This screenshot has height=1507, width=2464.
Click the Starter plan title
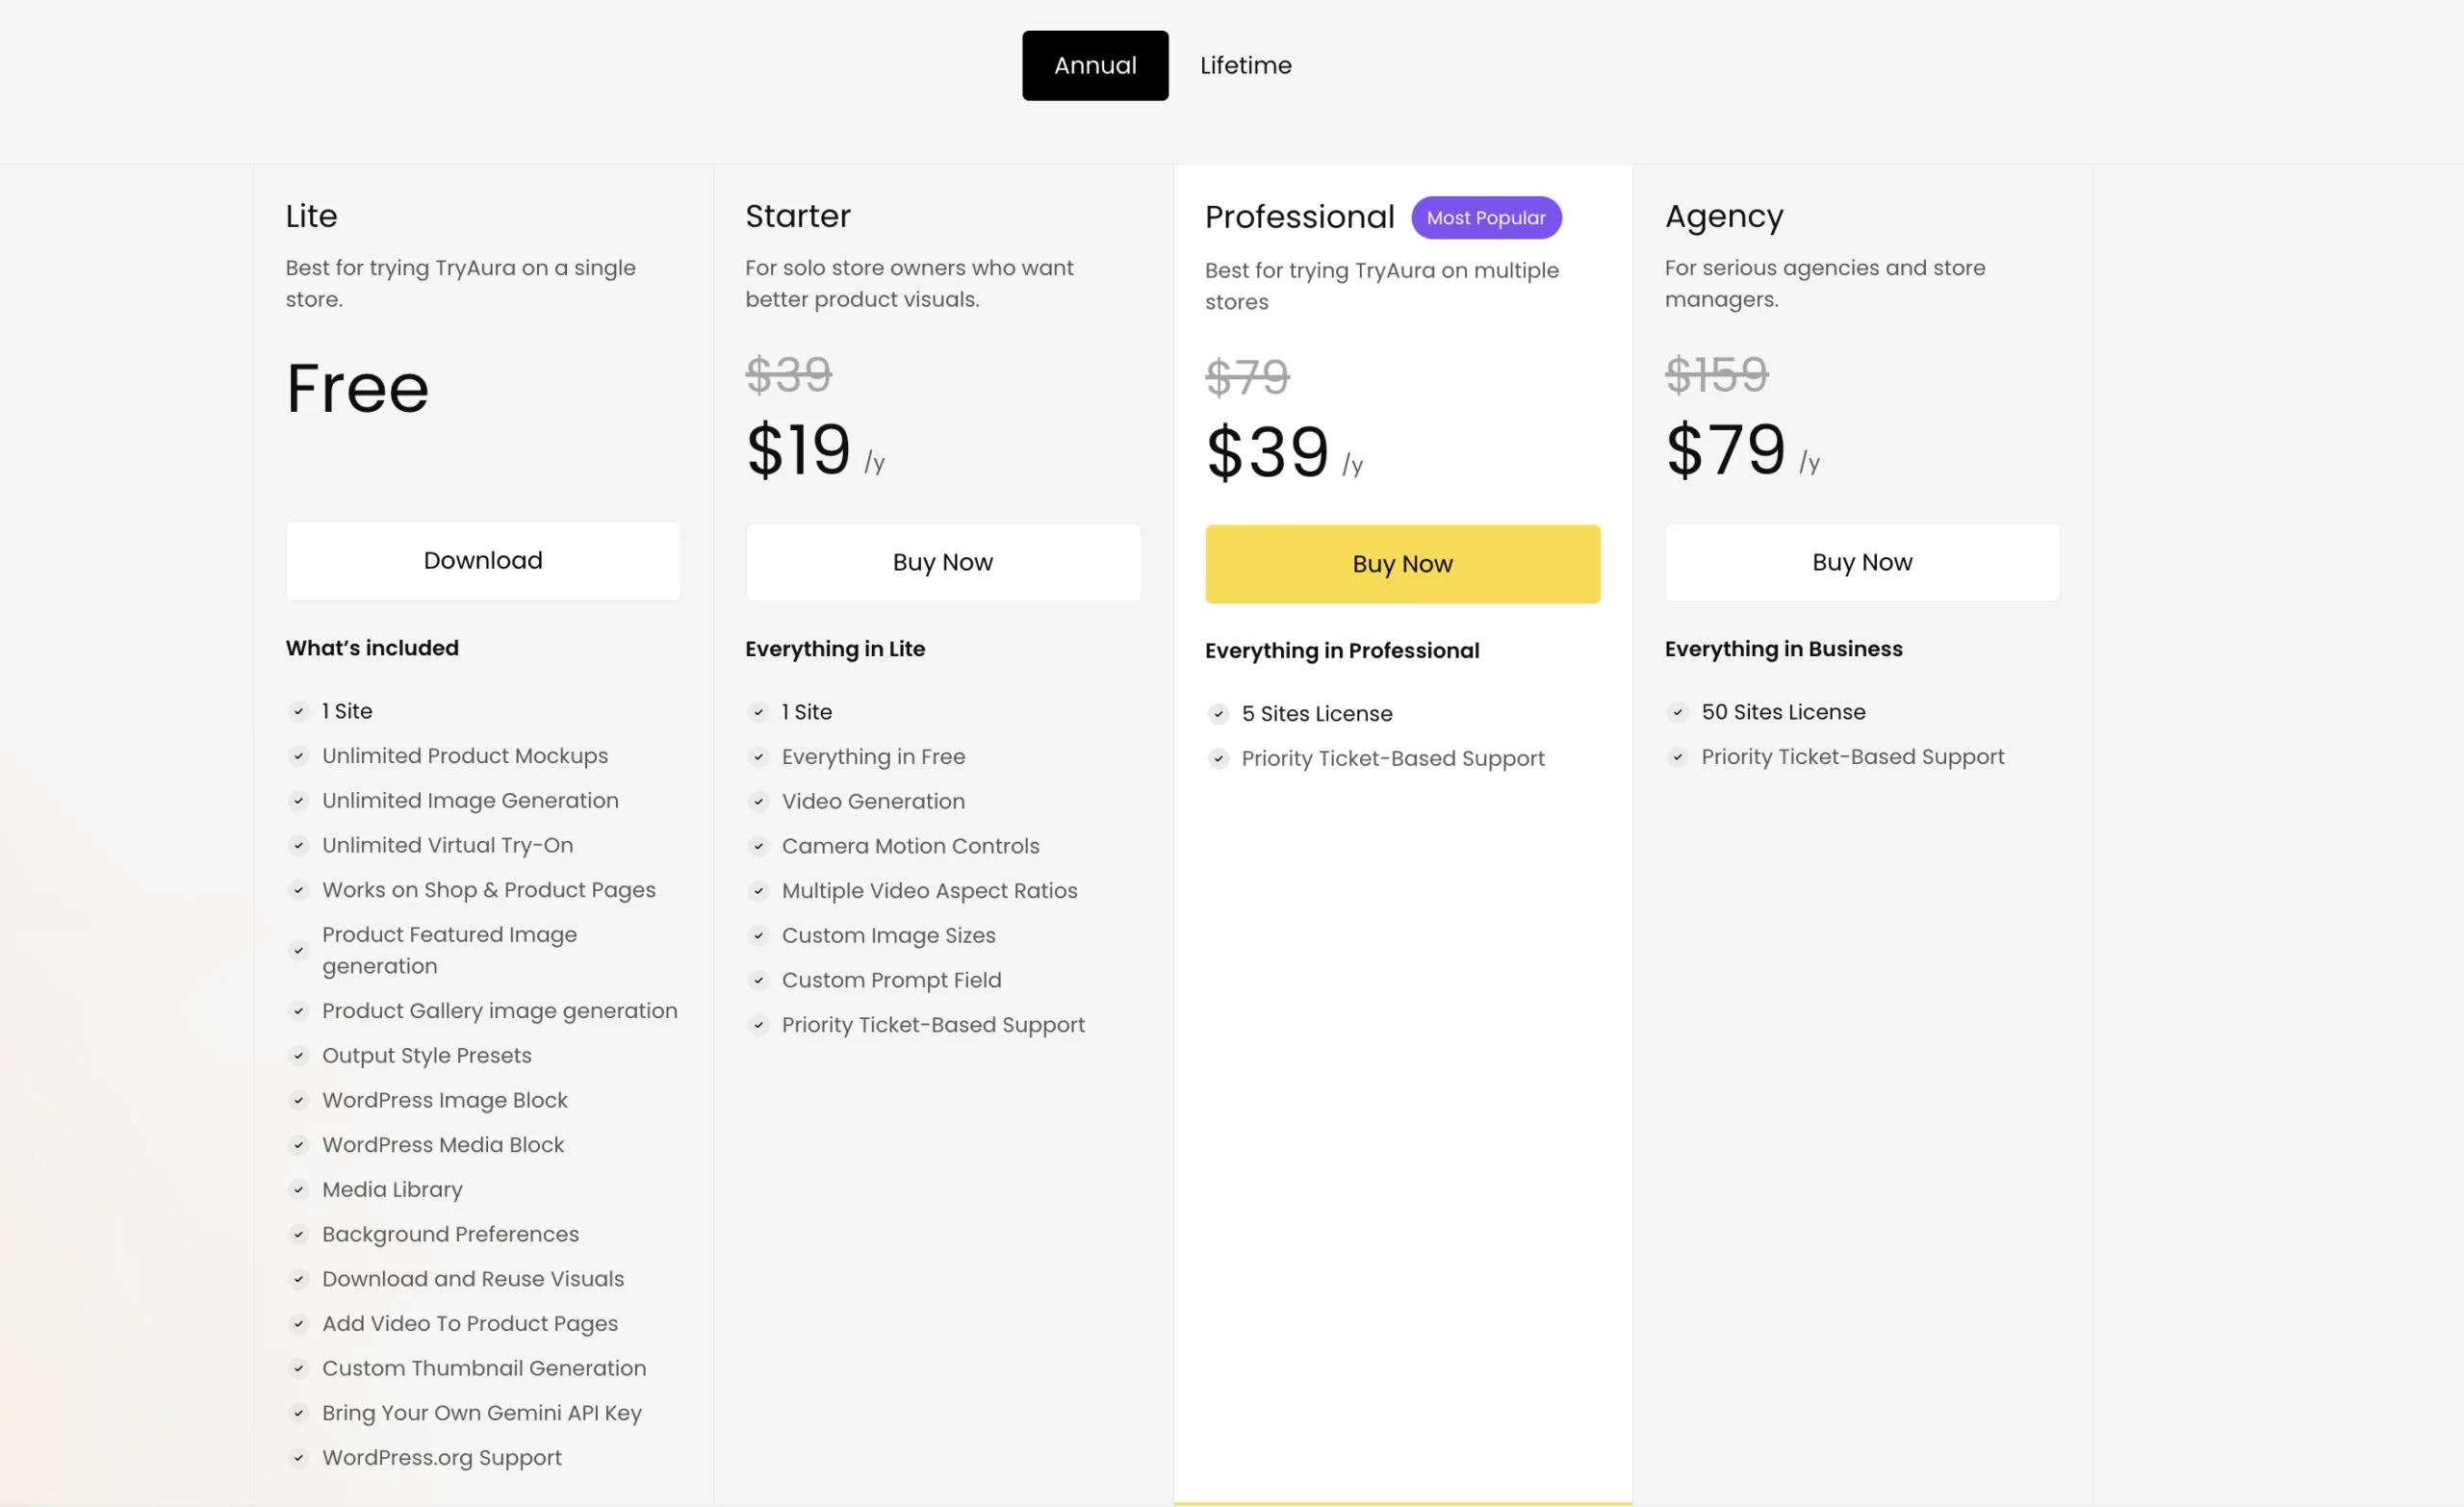coord(798,216)
